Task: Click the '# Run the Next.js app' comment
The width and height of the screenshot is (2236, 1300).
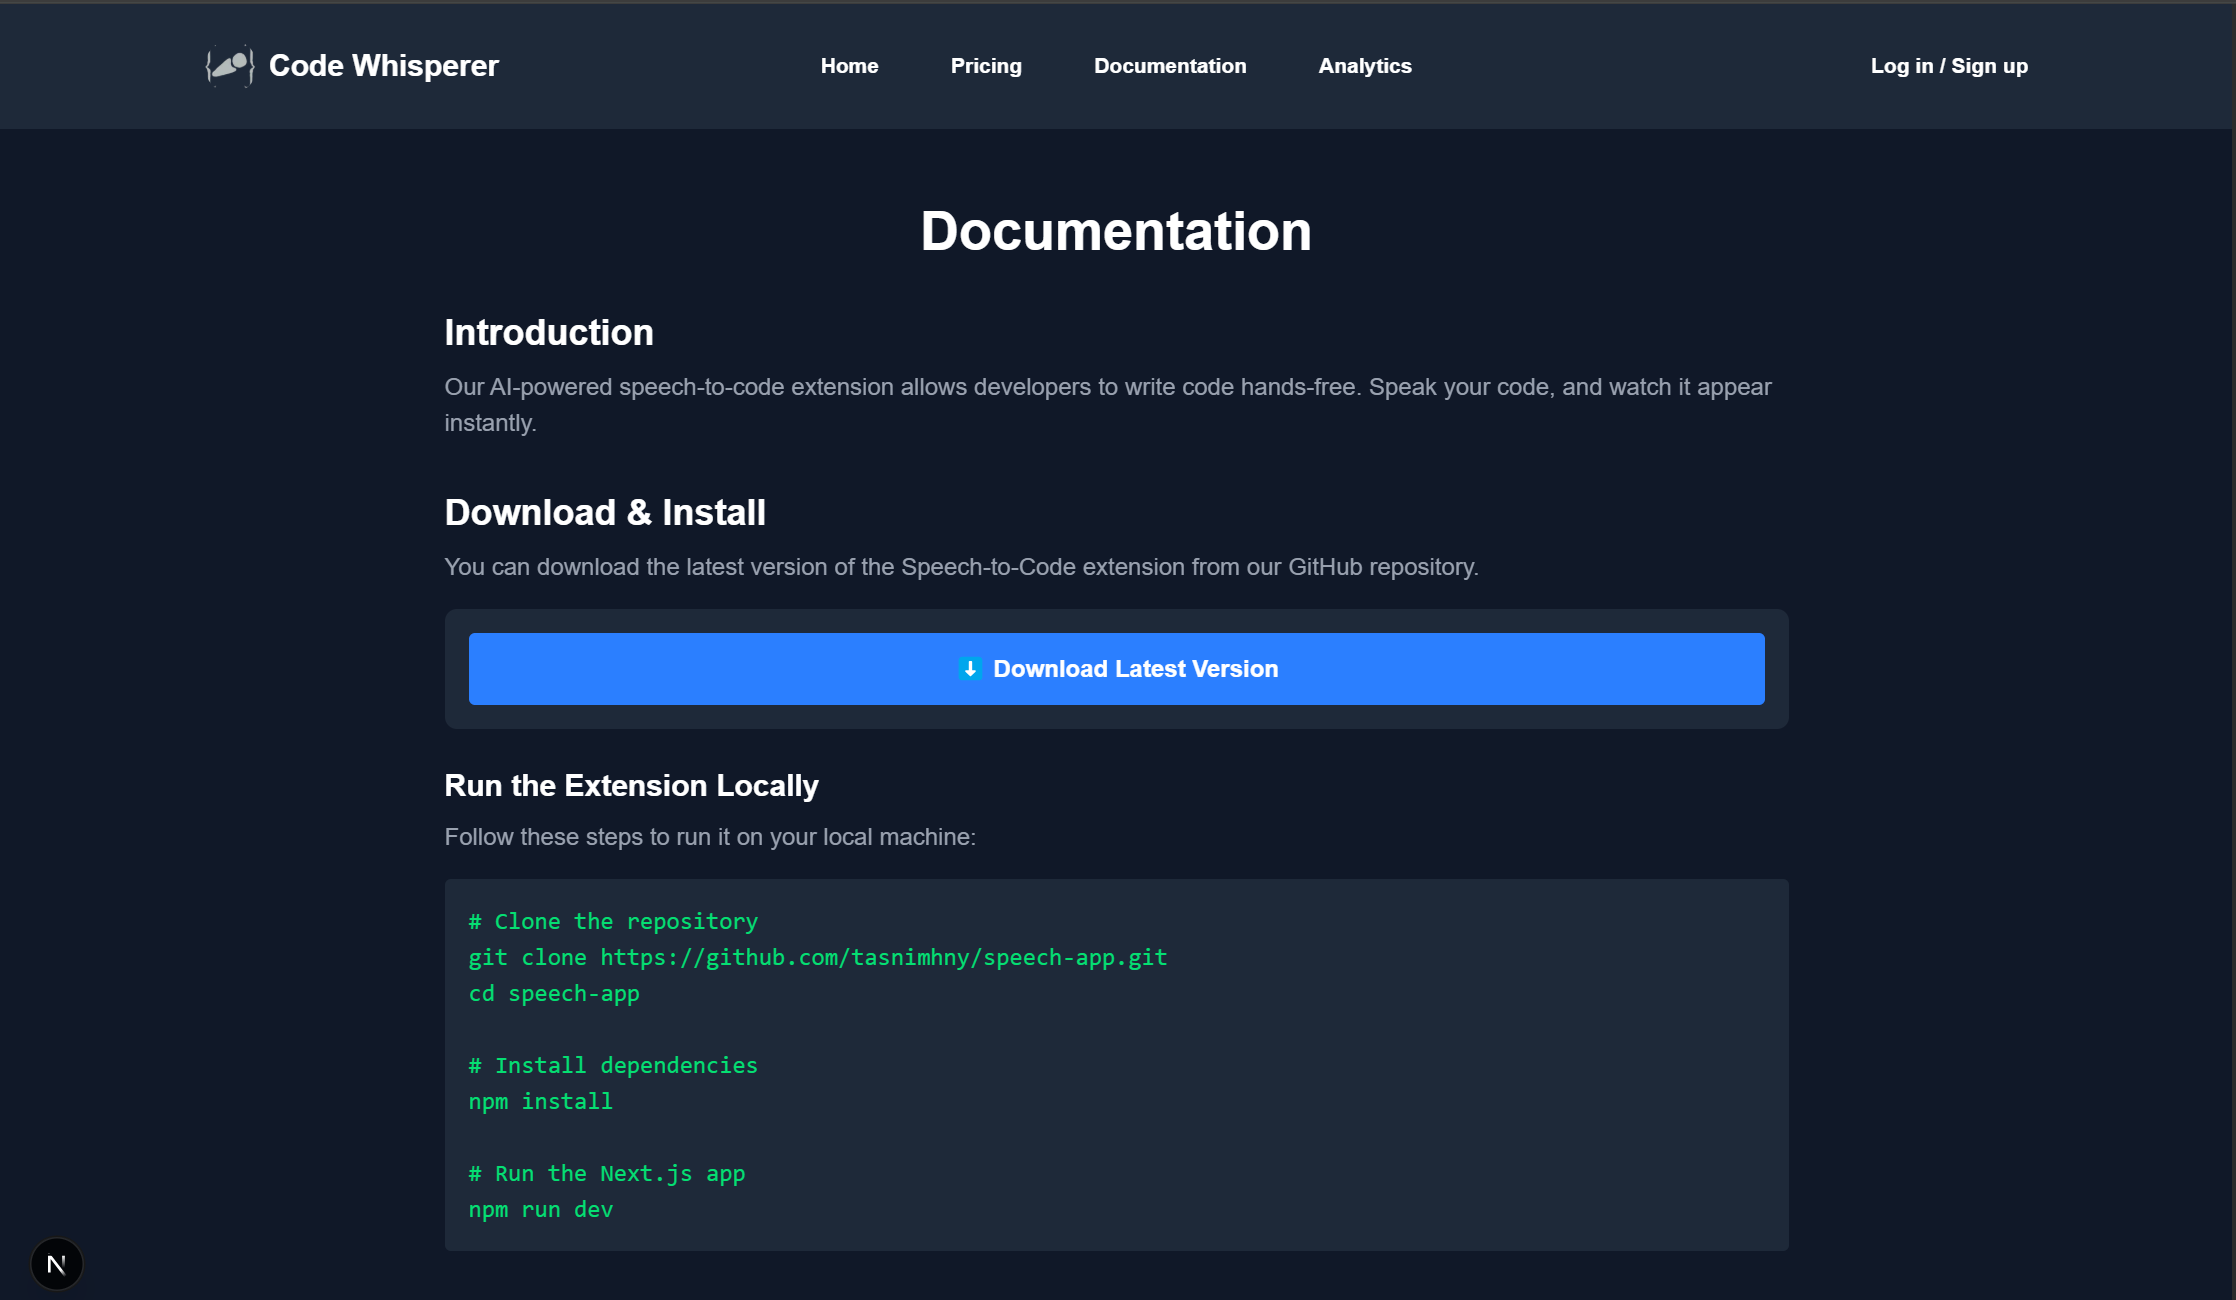Action: 606,1173
